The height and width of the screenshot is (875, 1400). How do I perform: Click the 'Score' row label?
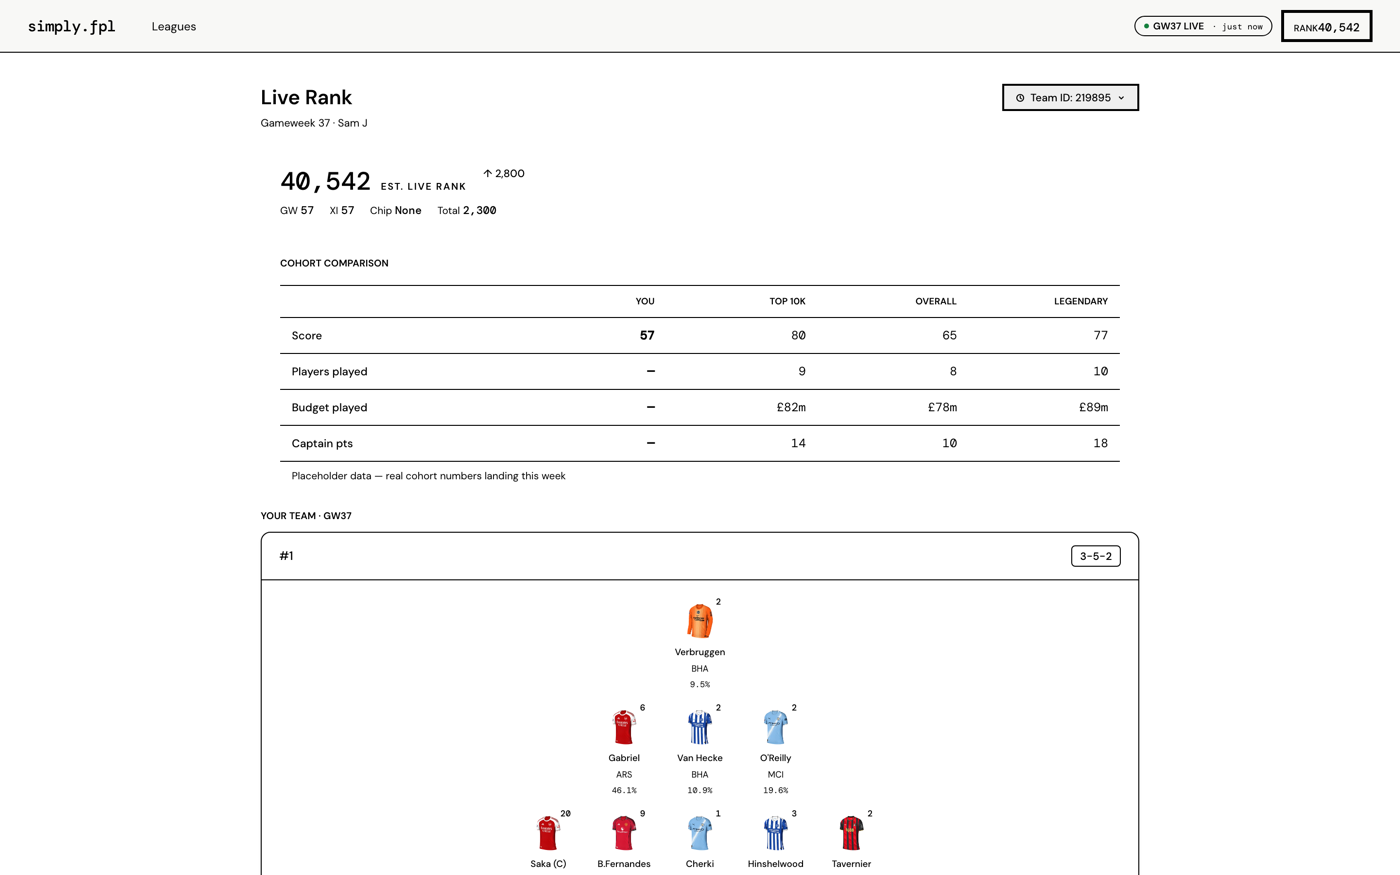(x=307, y=336)
